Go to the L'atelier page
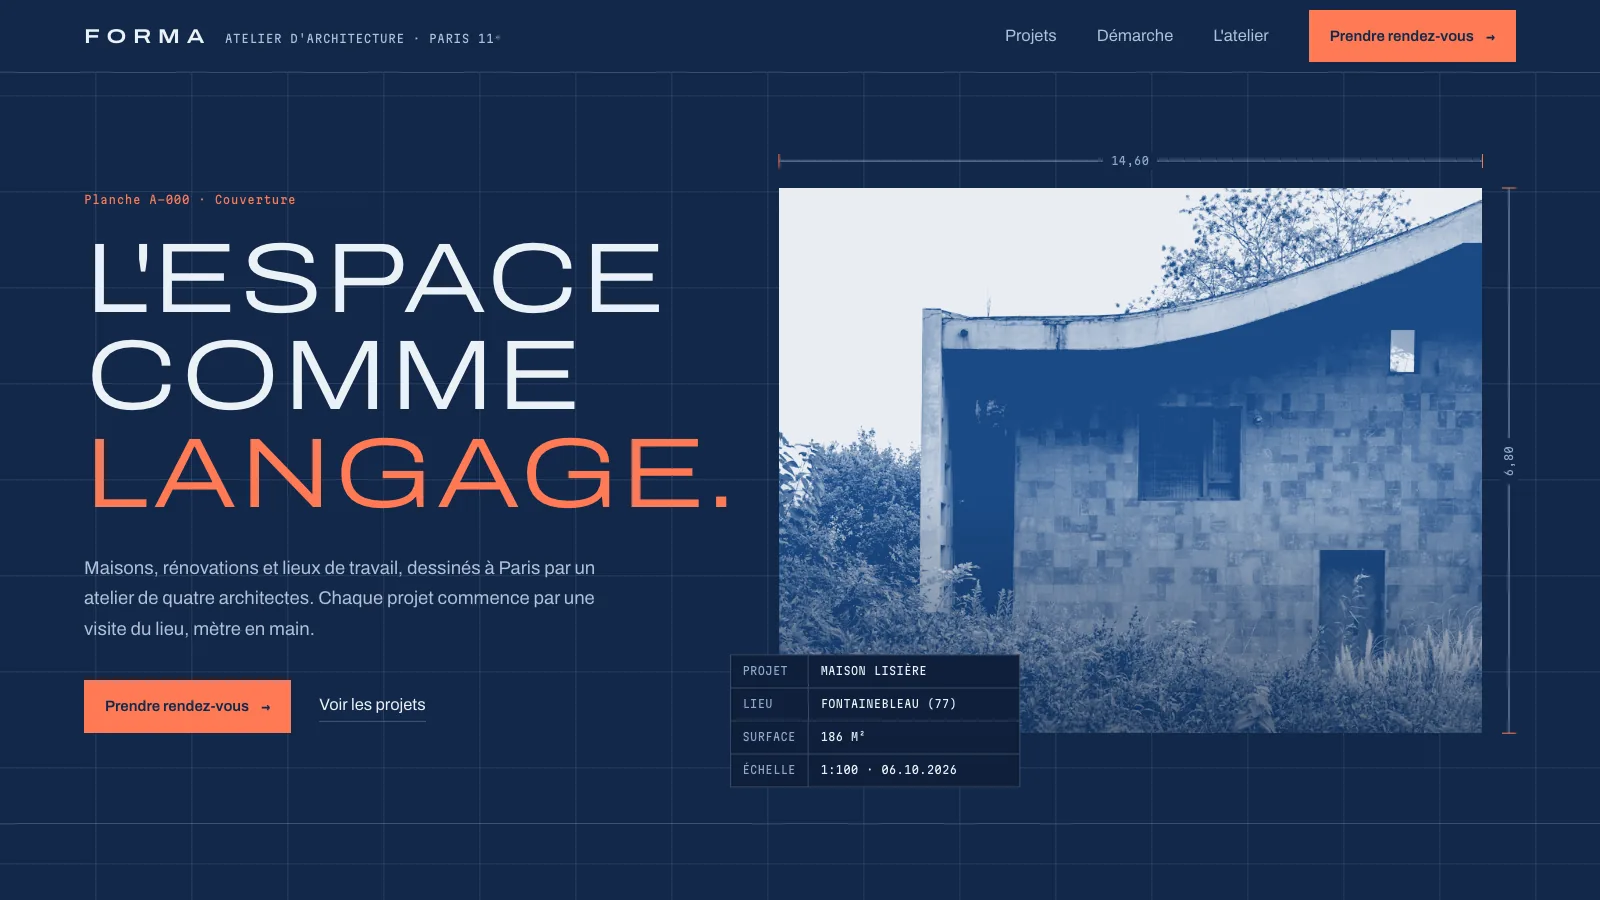The height and width of the screenshot is (900, 1600). pos(1240,36)
